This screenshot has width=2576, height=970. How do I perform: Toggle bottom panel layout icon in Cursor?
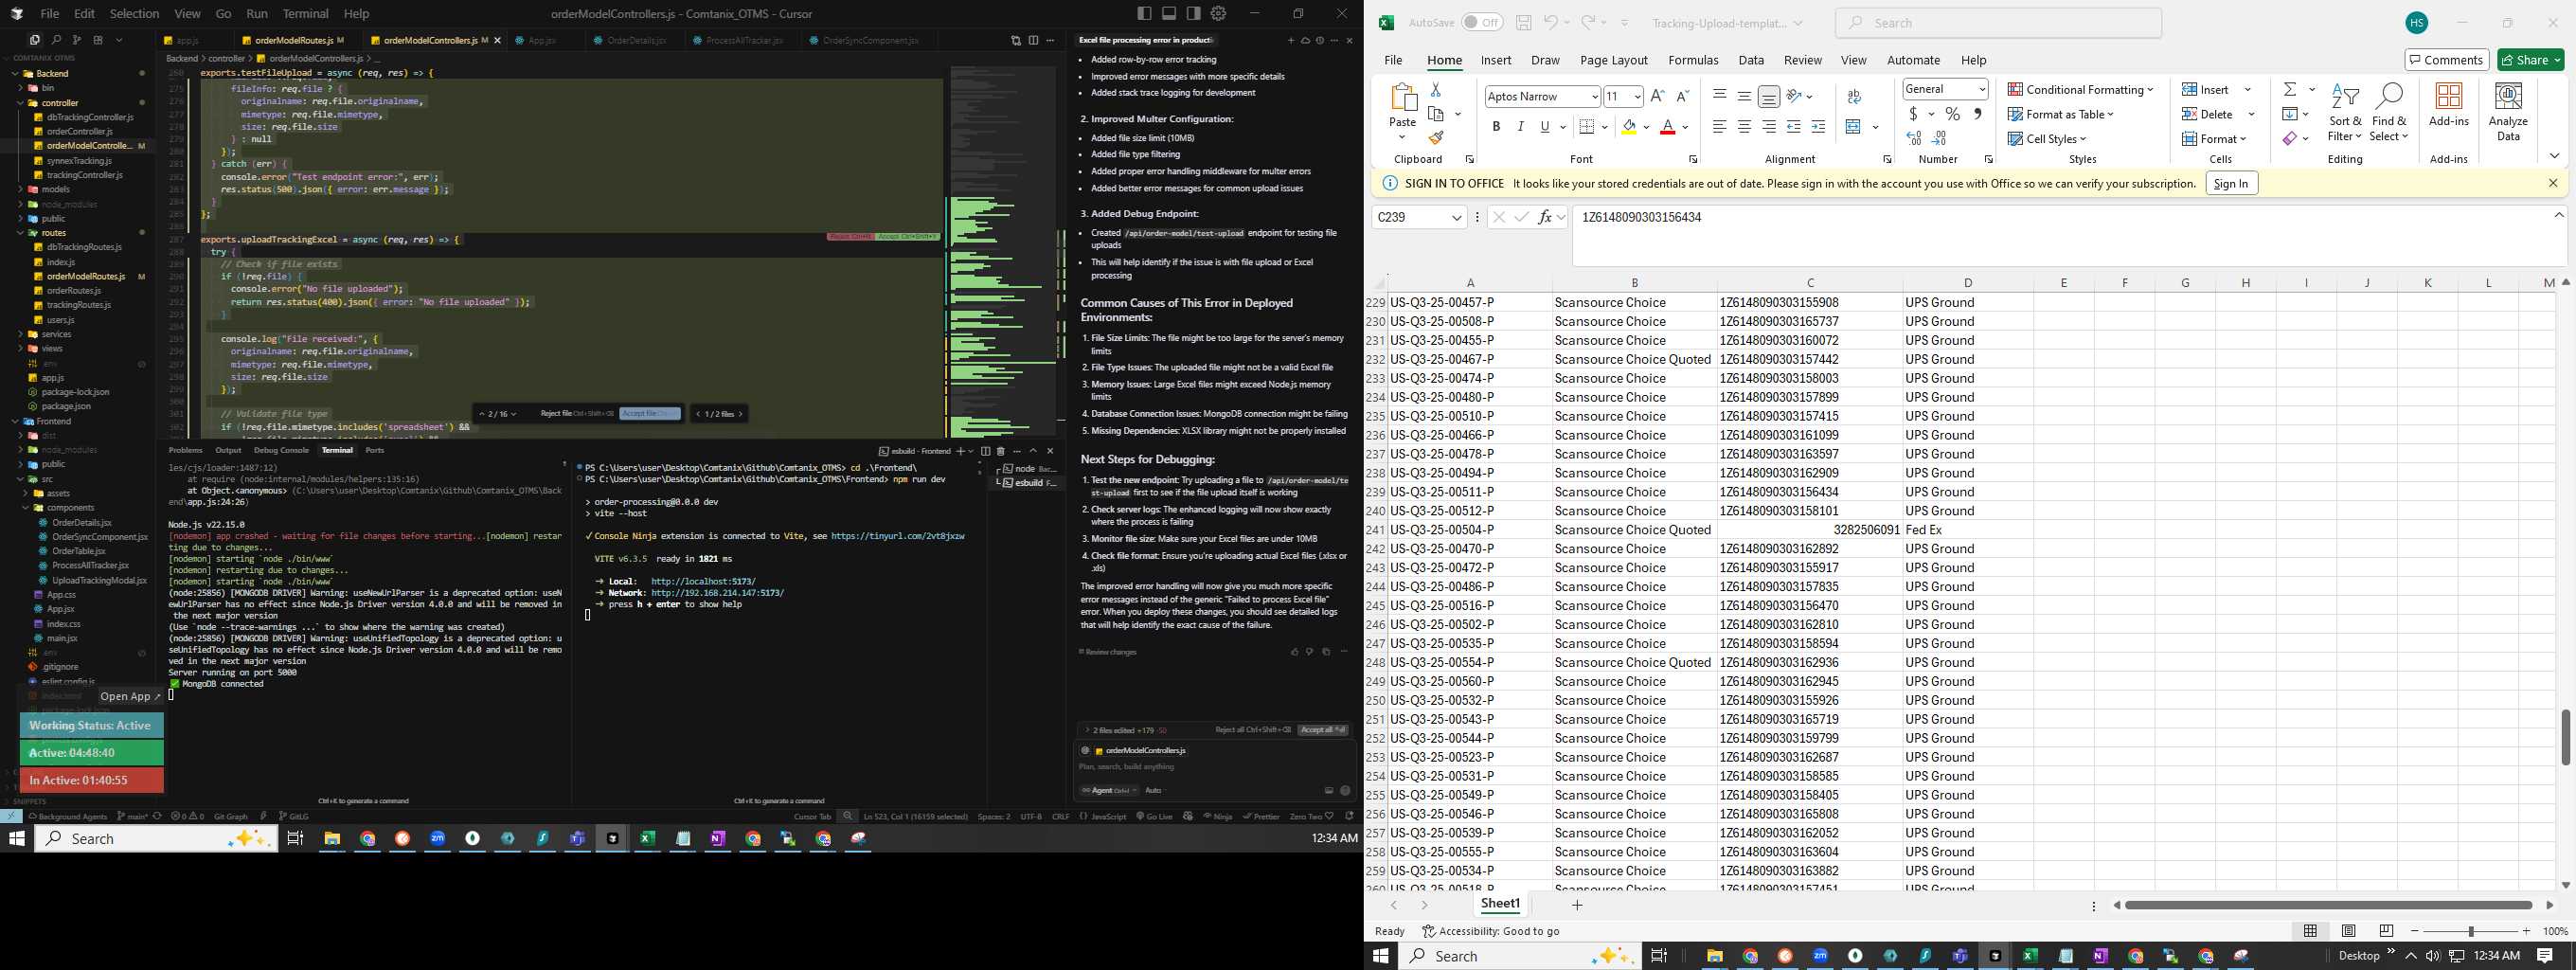[1169, 13]
